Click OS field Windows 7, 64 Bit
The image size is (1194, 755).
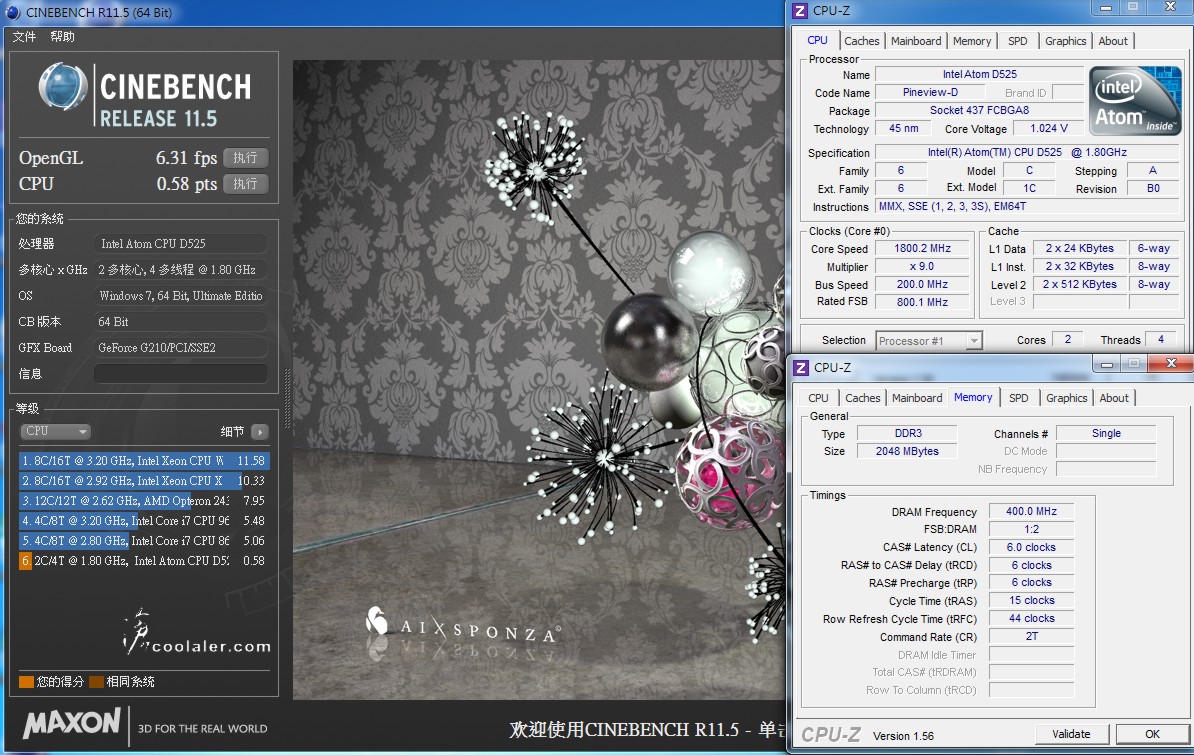[x=180, y=296]
